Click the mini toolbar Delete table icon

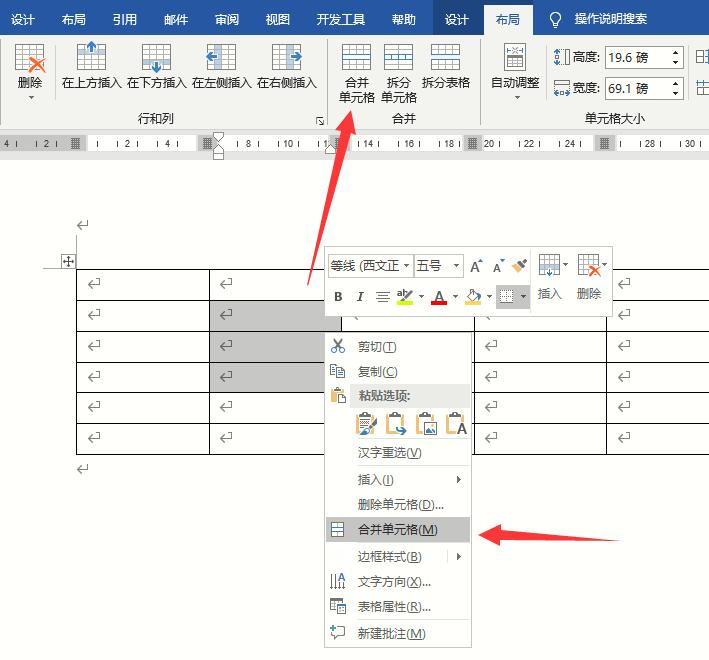(x=589, y=265)
